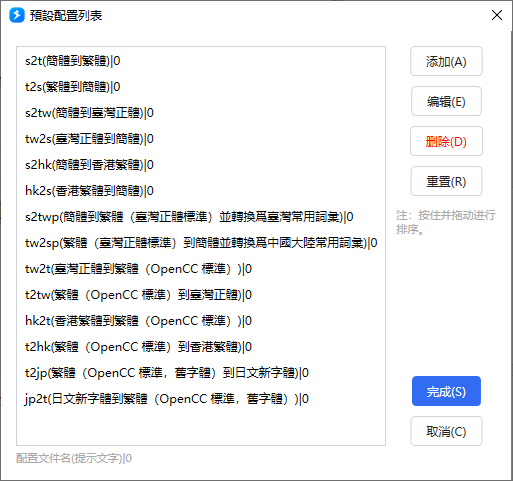Select the t2s traditional-to-simplified entry
The height and width of the screenshot is (481, 513).
point(201,87)
